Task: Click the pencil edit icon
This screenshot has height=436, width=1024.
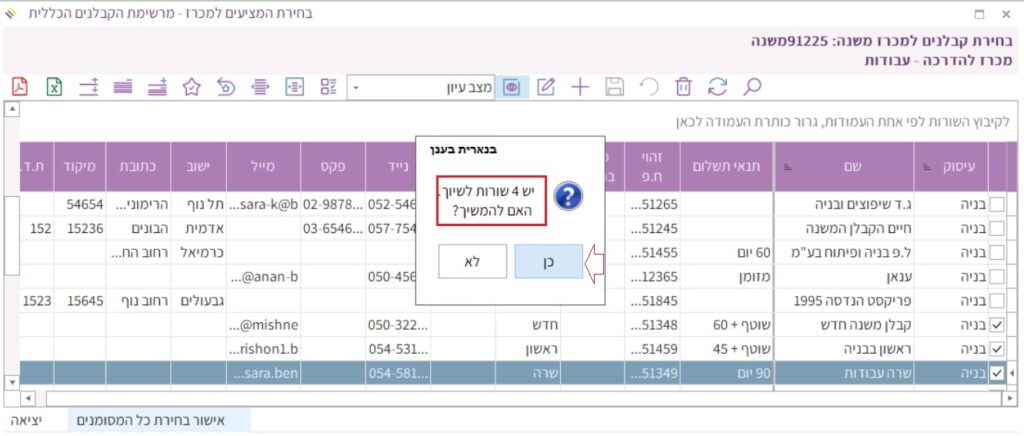Action: tap(546, 87)
